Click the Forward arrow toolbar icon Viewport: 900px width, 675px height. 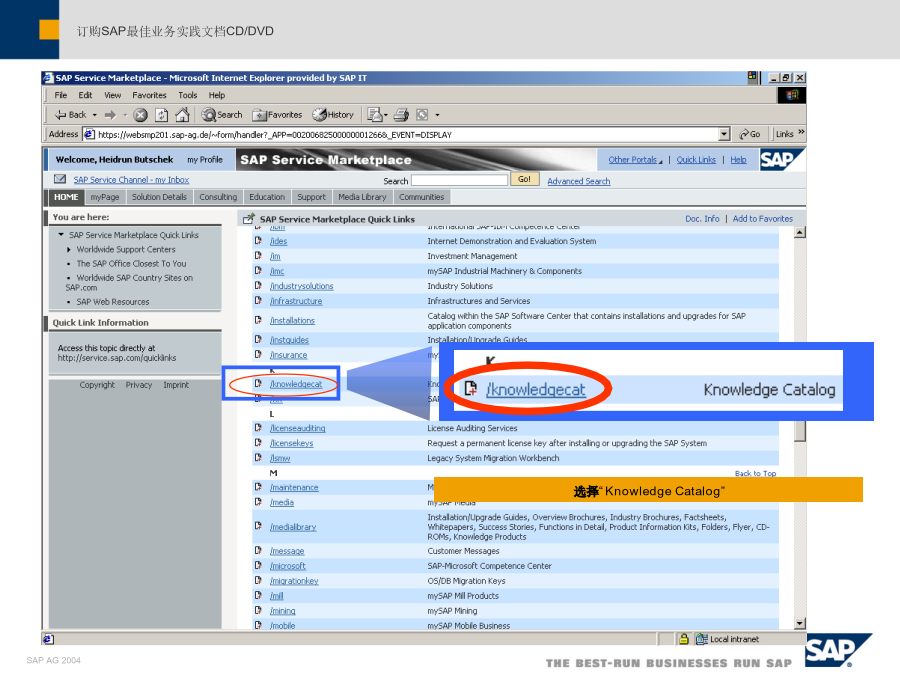tap(110, 115)
